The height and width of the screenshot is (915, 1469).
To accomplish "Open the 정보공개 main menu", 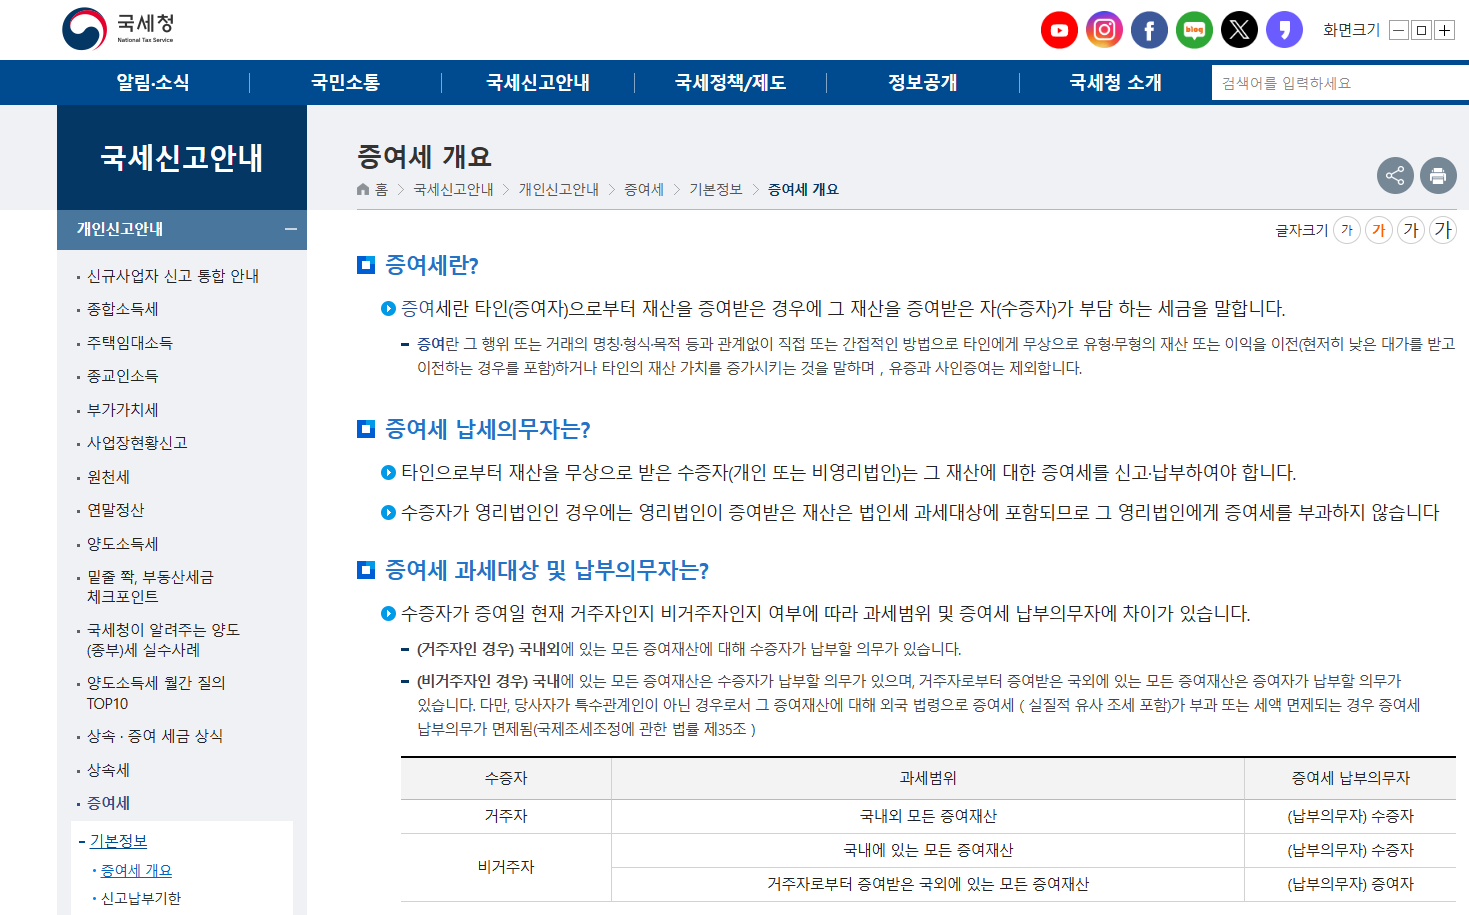I will point(923,82).
